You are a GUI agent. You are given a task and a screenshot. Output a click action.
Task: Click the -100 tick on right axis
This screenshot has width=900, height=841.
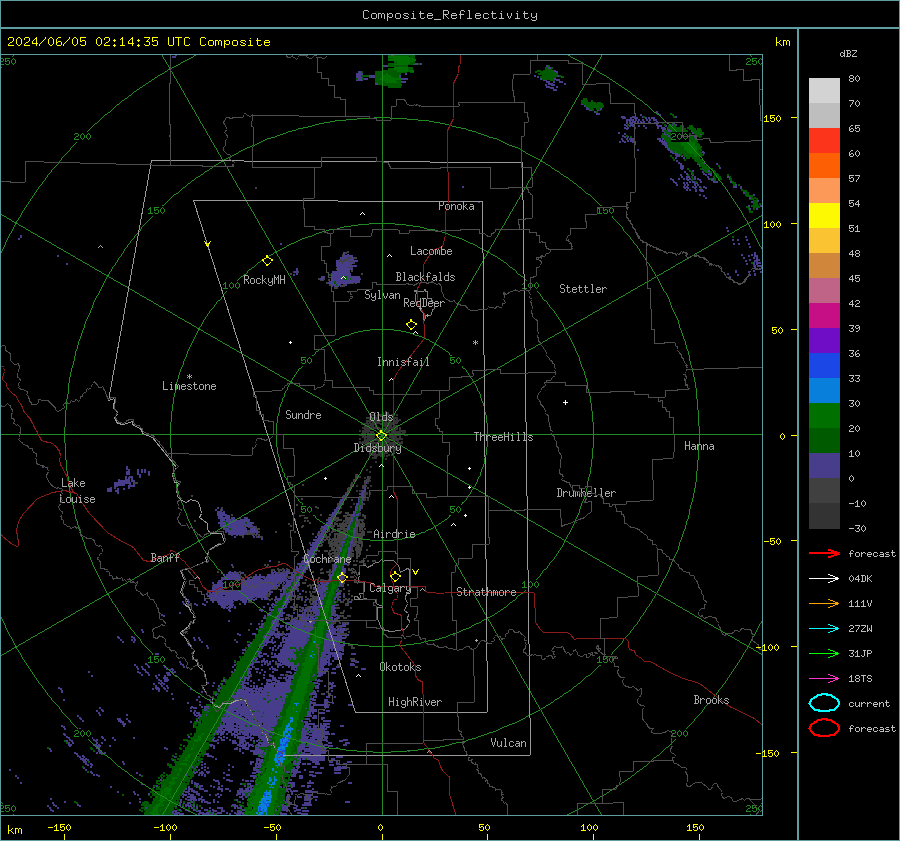[x=768, y=647]
